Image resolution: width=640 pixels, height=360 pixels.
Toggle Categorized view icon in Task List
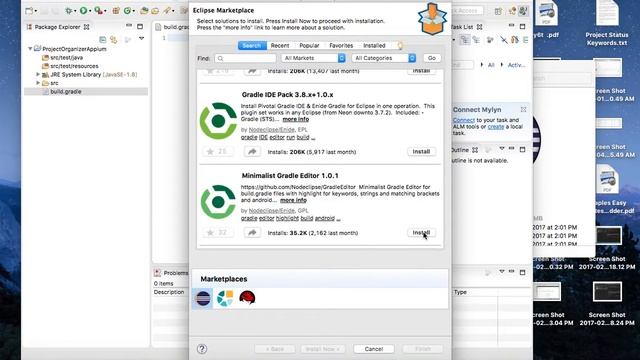pos(465,40)
